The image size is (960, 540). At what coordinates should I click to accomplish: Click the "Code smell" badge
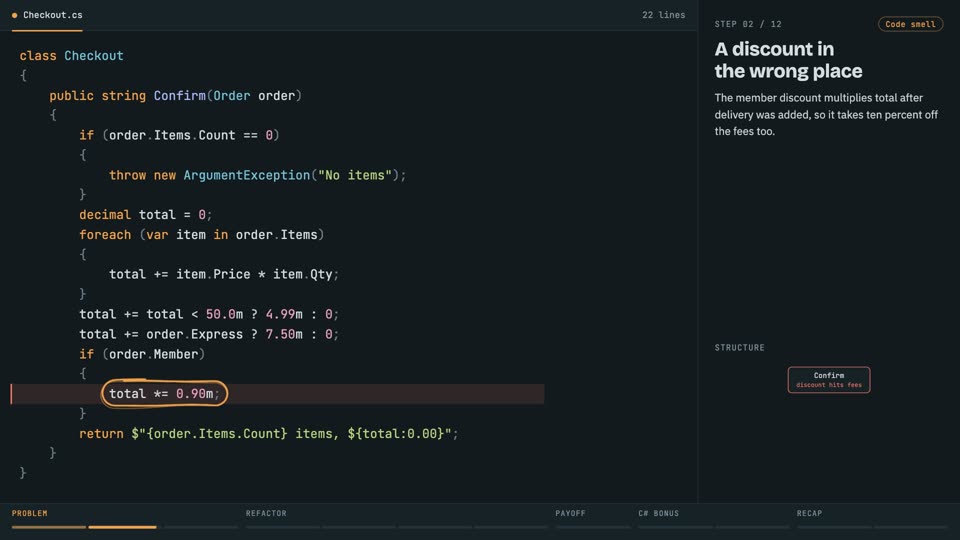point(910,24)
